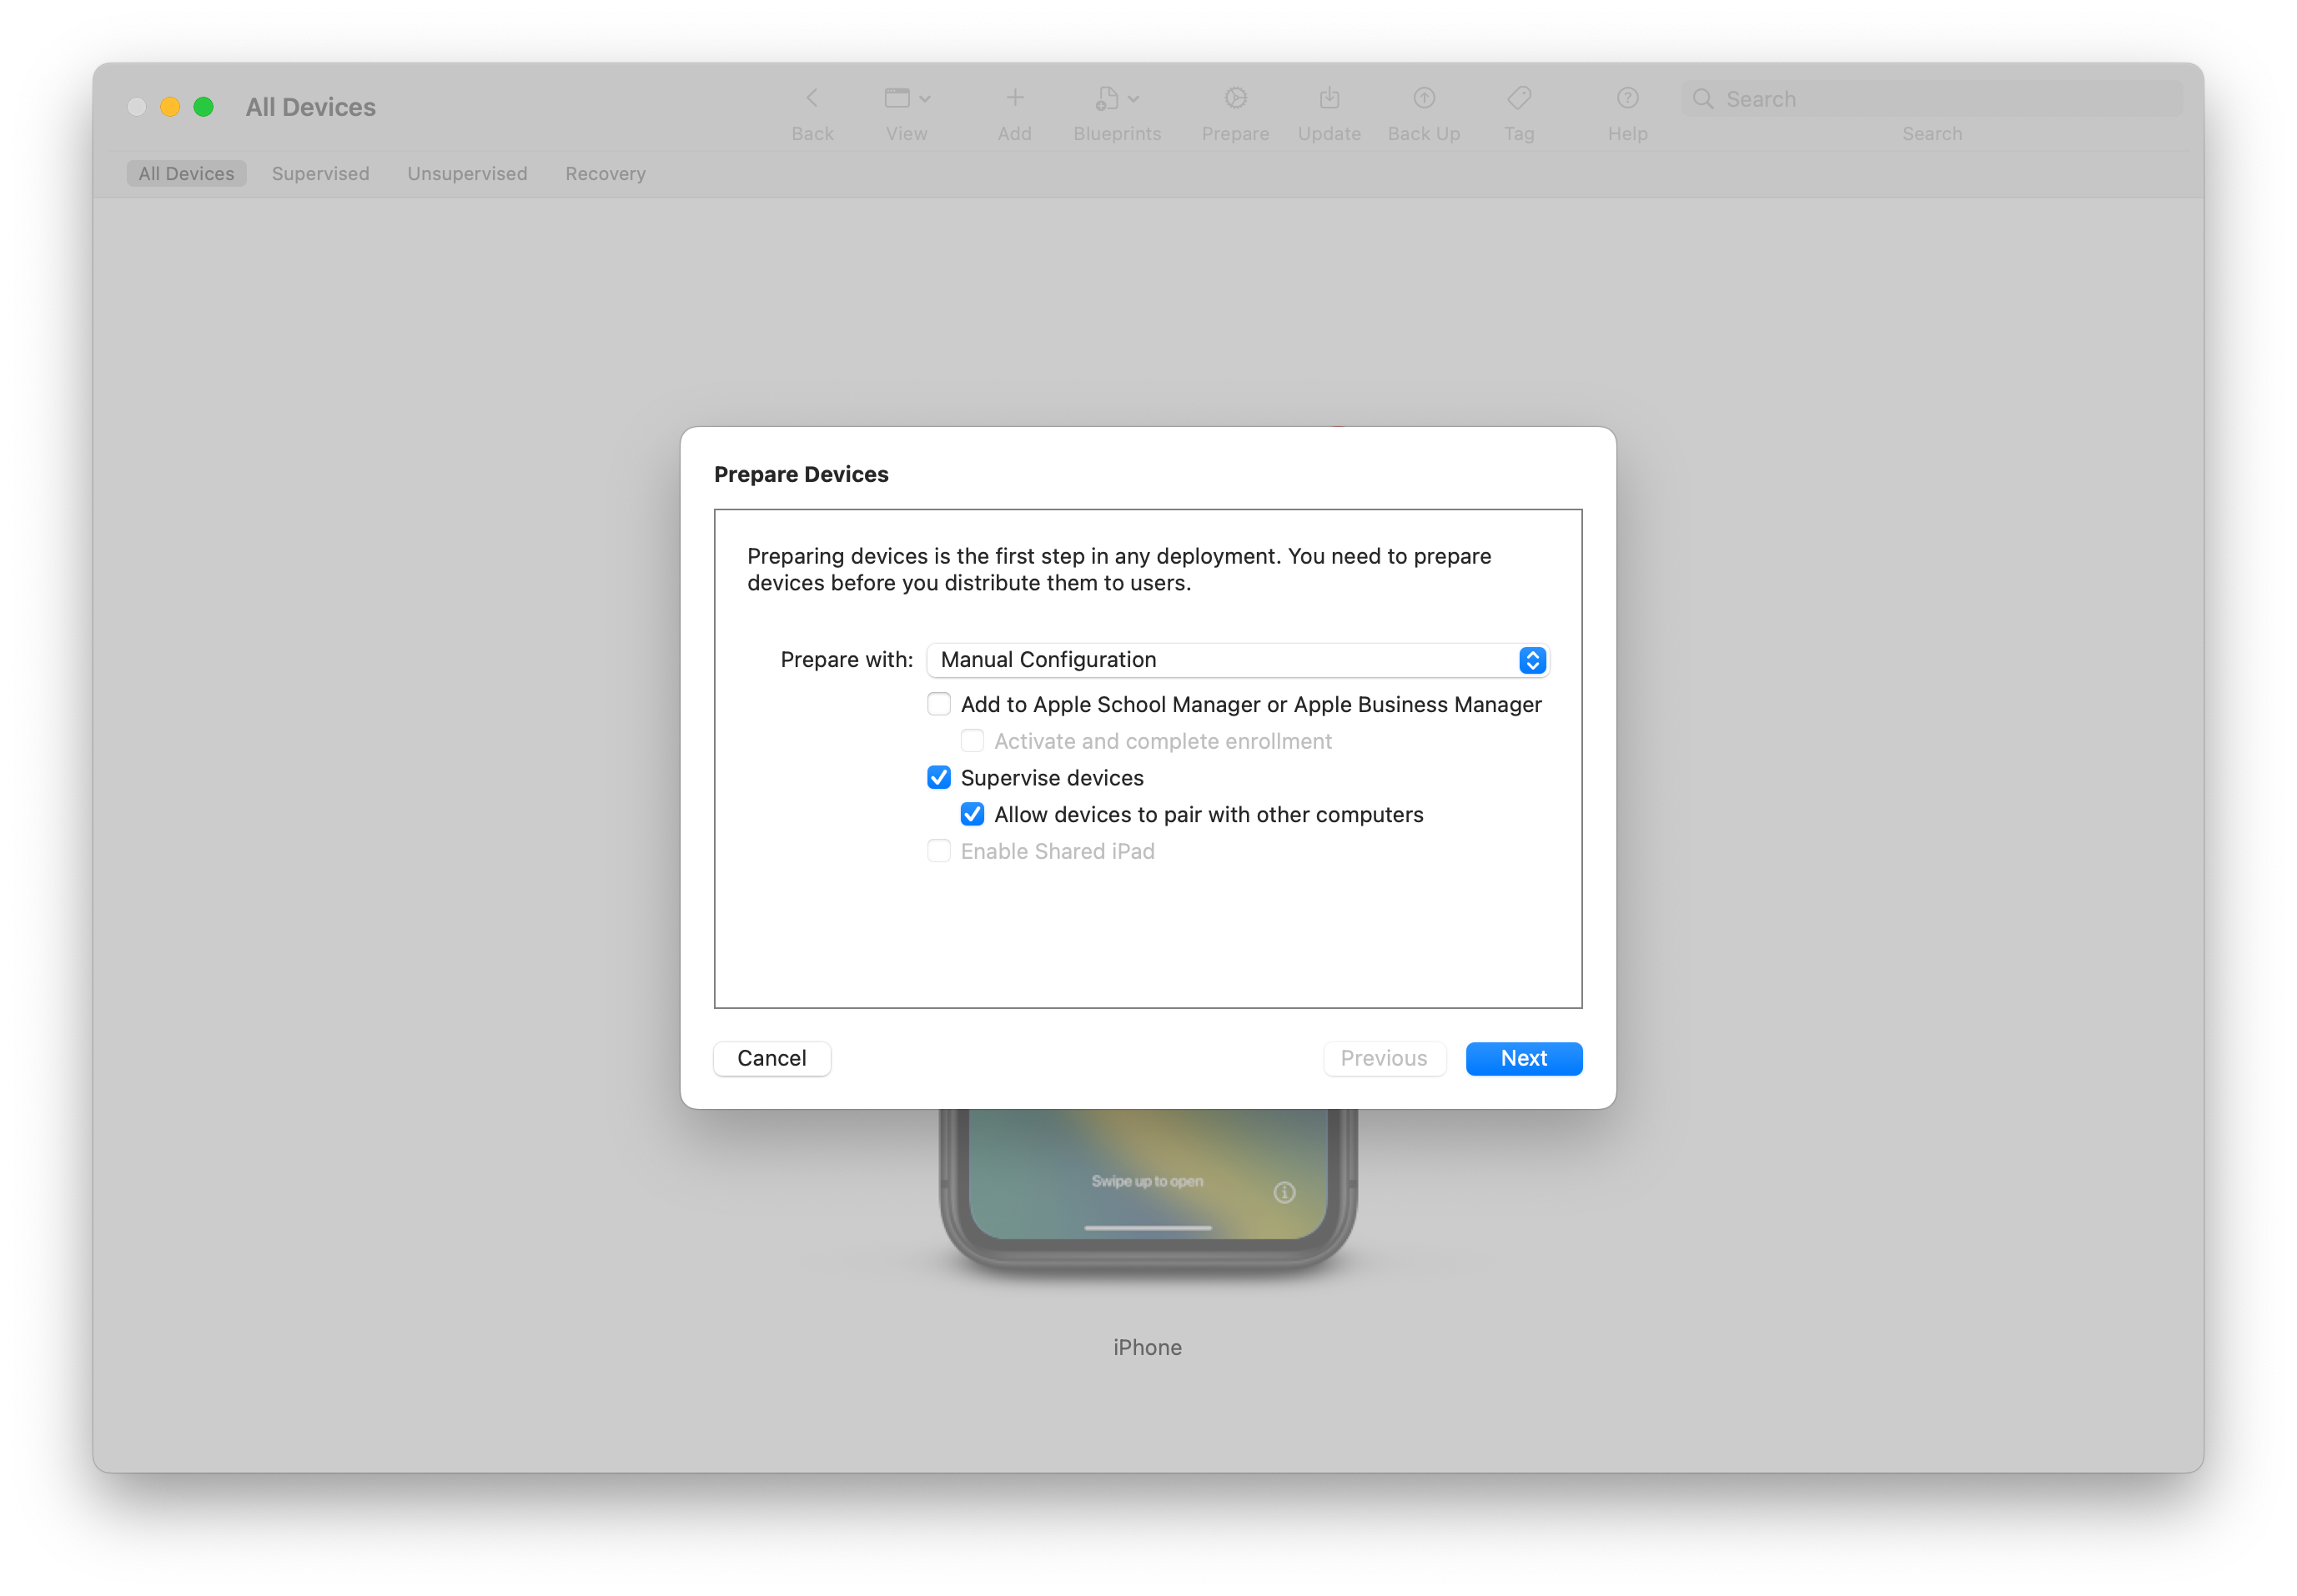2297x1596 pixels.
Task: Switch to the Recovery tab
Action: (x=605, y=173)
